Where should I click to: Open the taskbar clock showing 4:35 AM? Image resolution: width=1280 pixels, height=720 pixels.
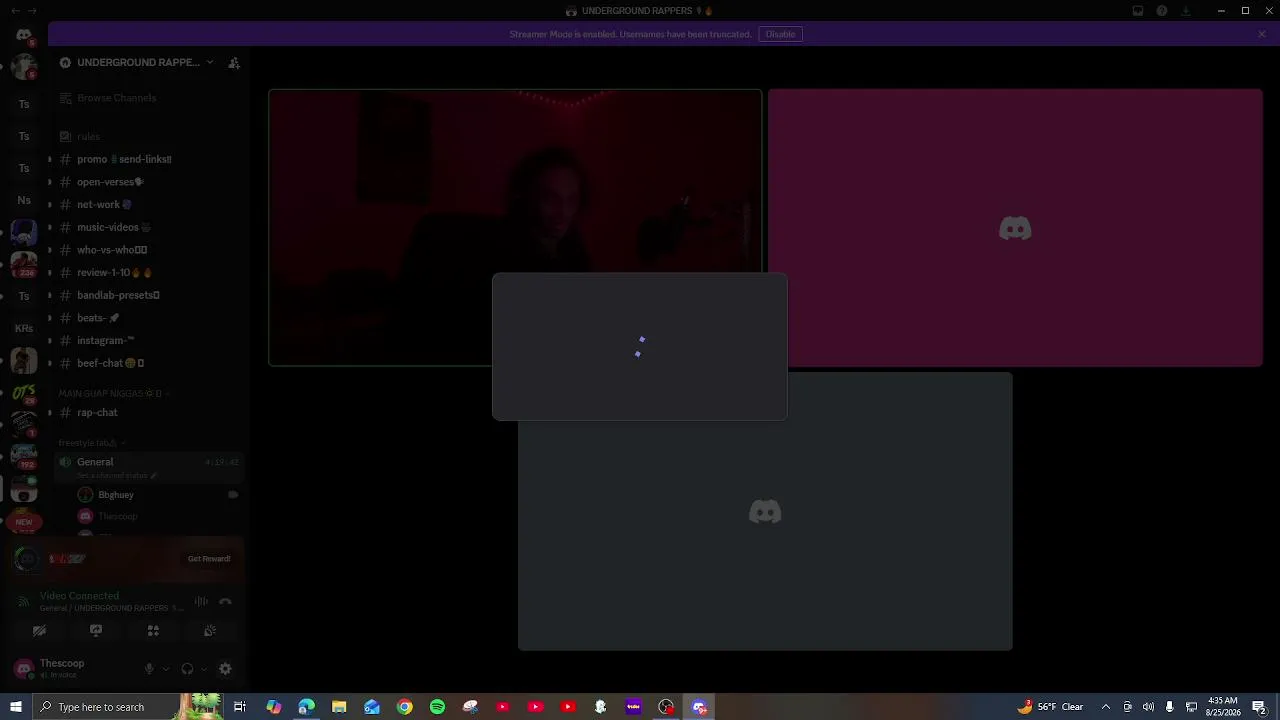1223,707
